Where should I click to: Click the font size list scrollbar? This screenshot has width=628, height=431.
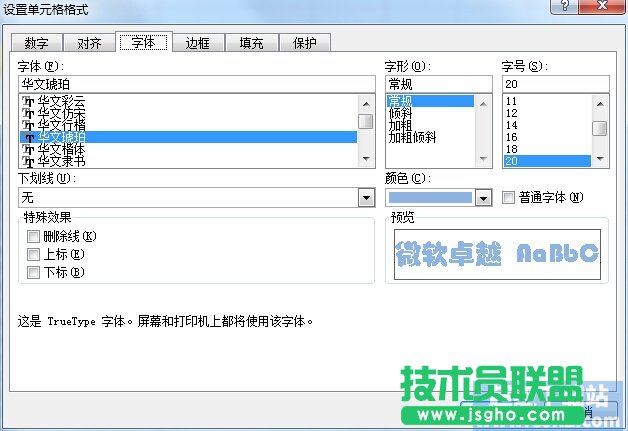(599, 129)
